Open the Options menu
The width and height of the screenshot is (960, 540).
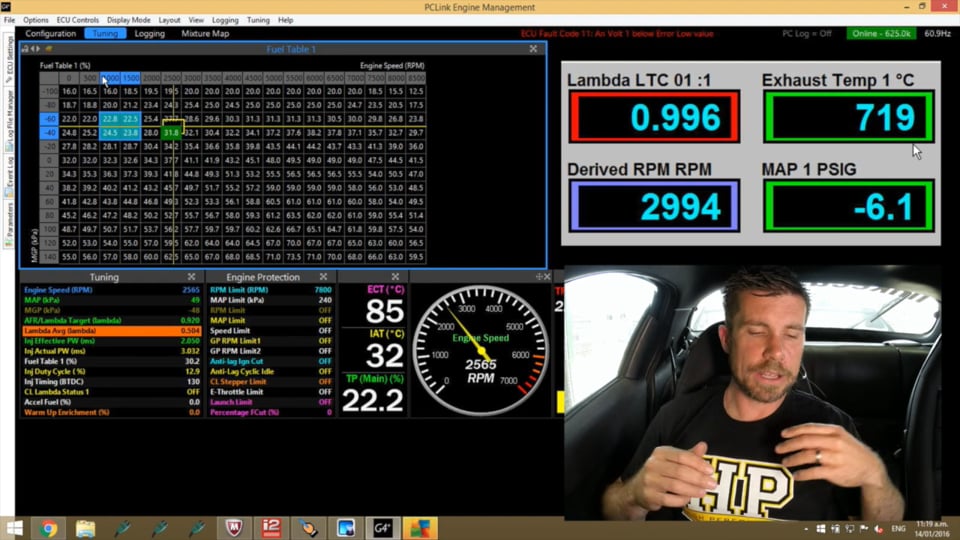[36, 20]
